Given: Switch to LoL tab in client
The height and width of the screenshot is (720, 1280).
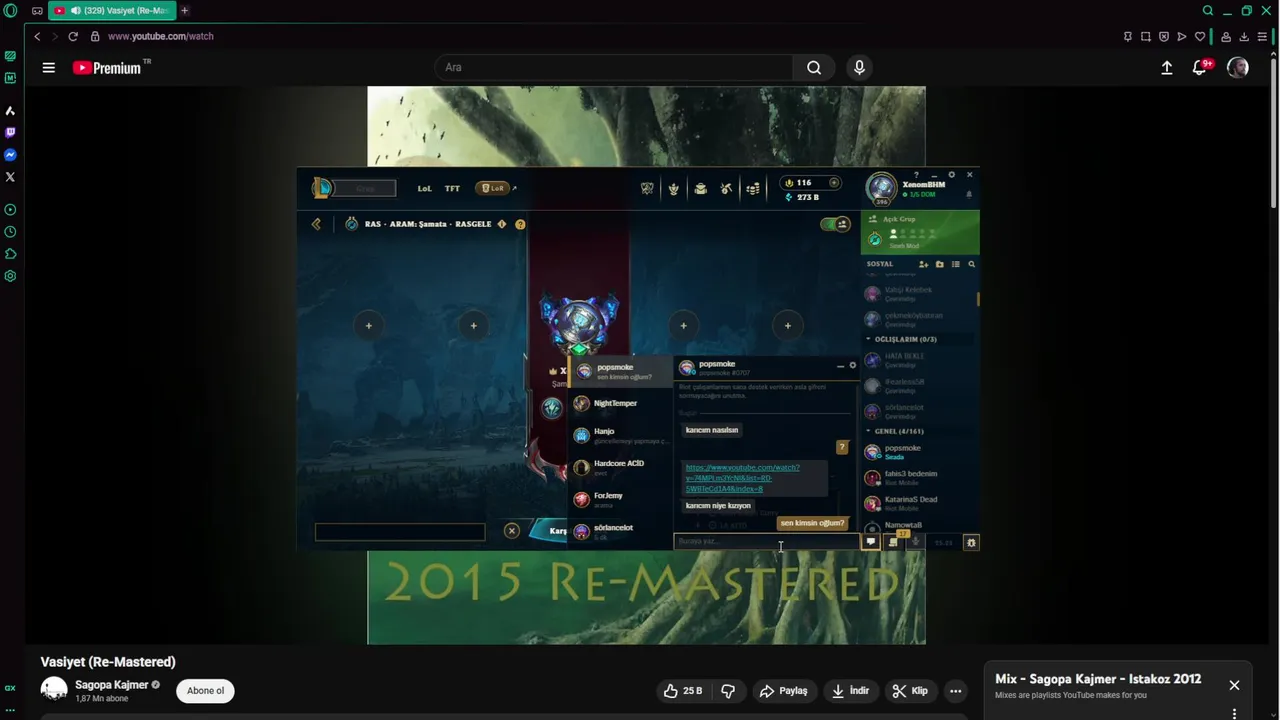Looking at the screenshot, I should pos(424,188).
